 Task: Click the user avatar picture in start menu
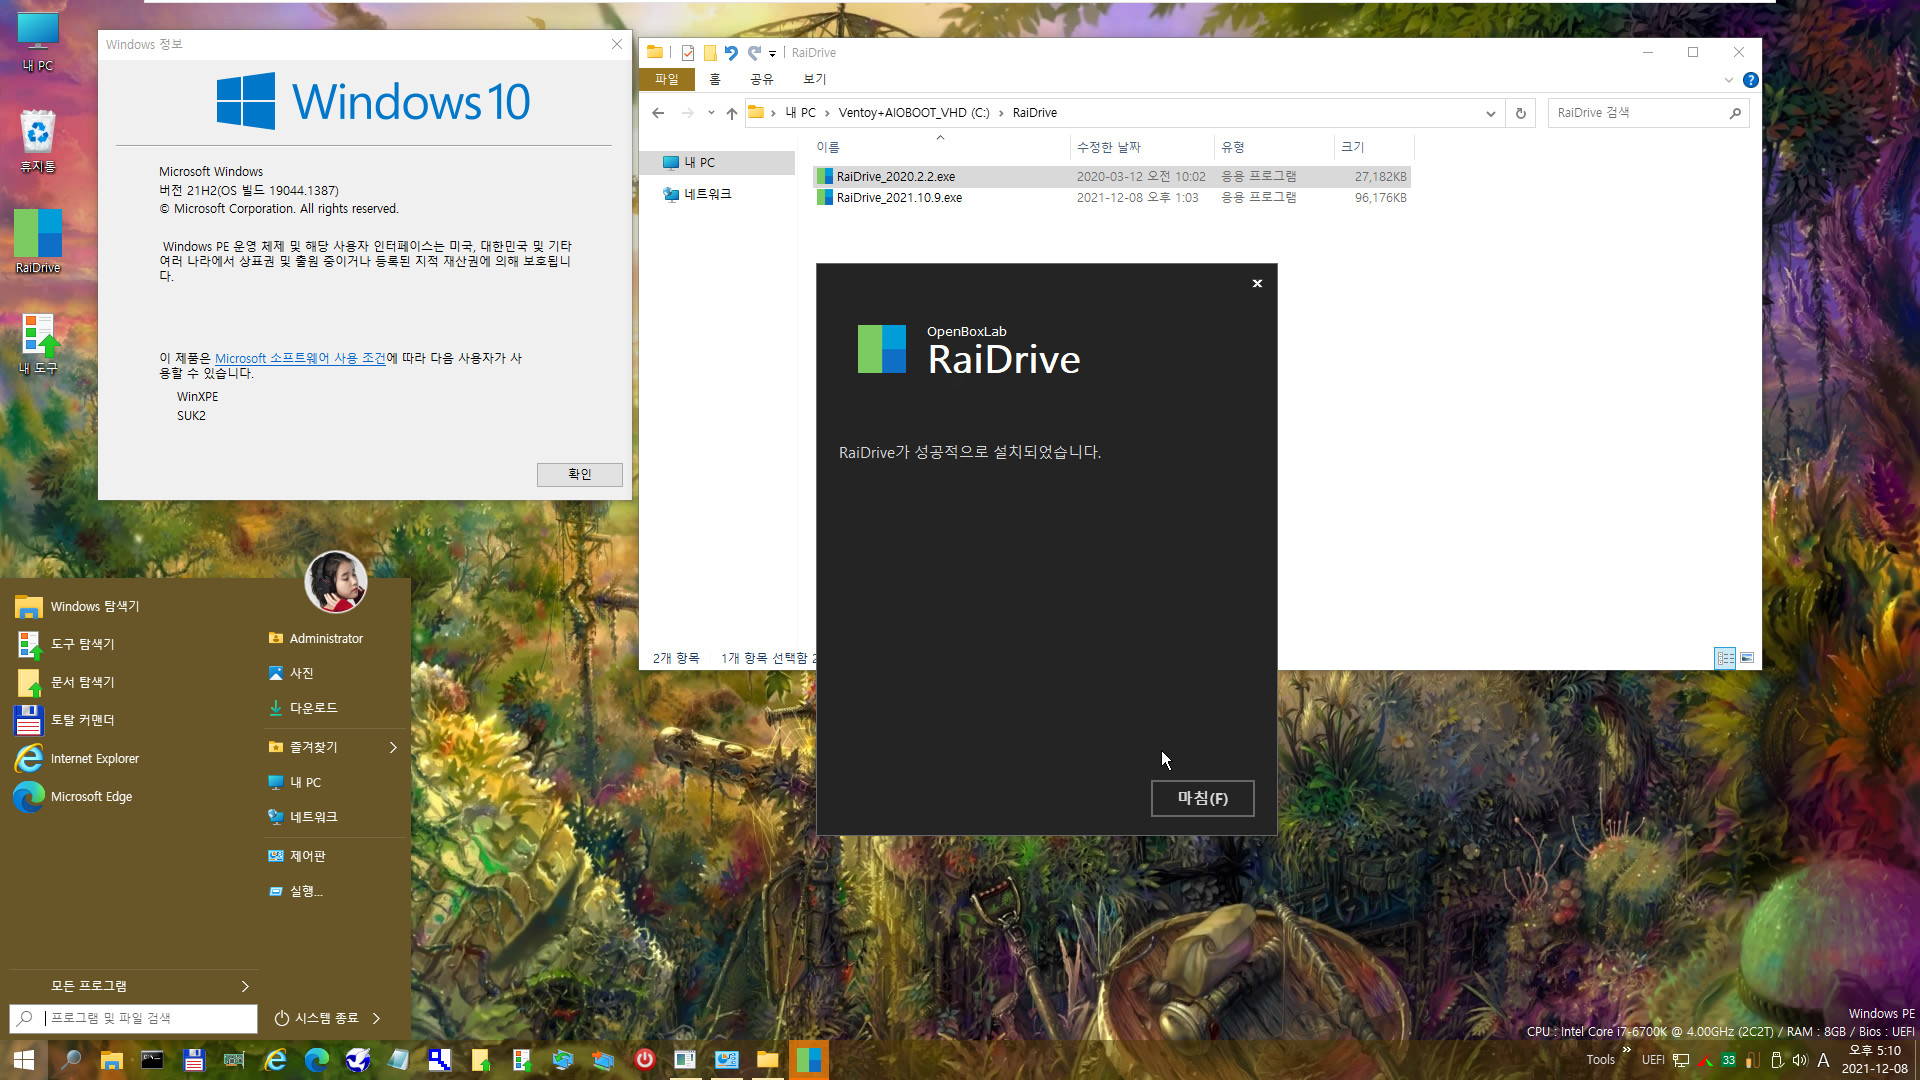point(335,582)
